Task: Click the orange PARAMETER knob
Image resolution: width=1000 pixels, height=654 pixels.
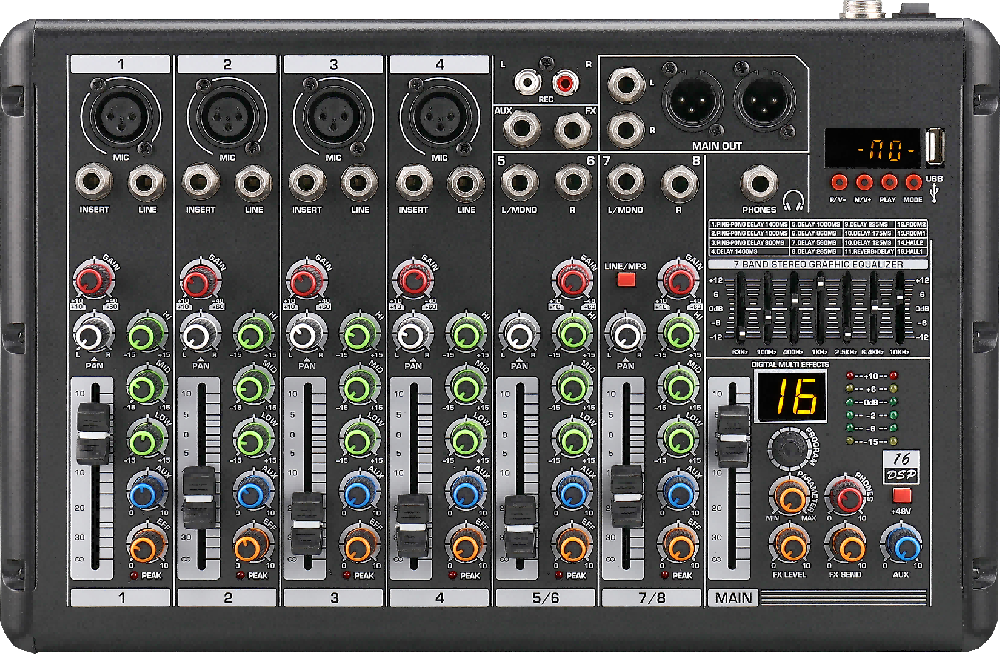Action: tap(791, 495)
